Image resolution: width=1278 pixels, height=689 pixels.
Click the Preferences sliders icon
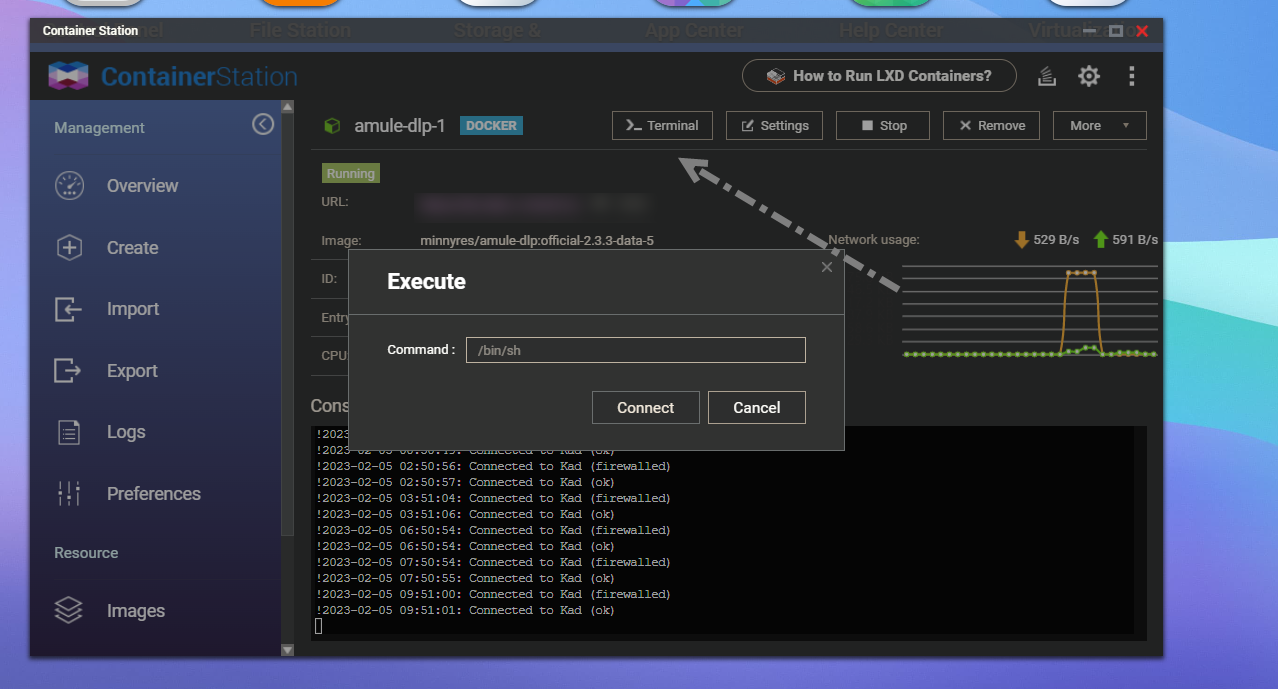[x=69, y=493]
